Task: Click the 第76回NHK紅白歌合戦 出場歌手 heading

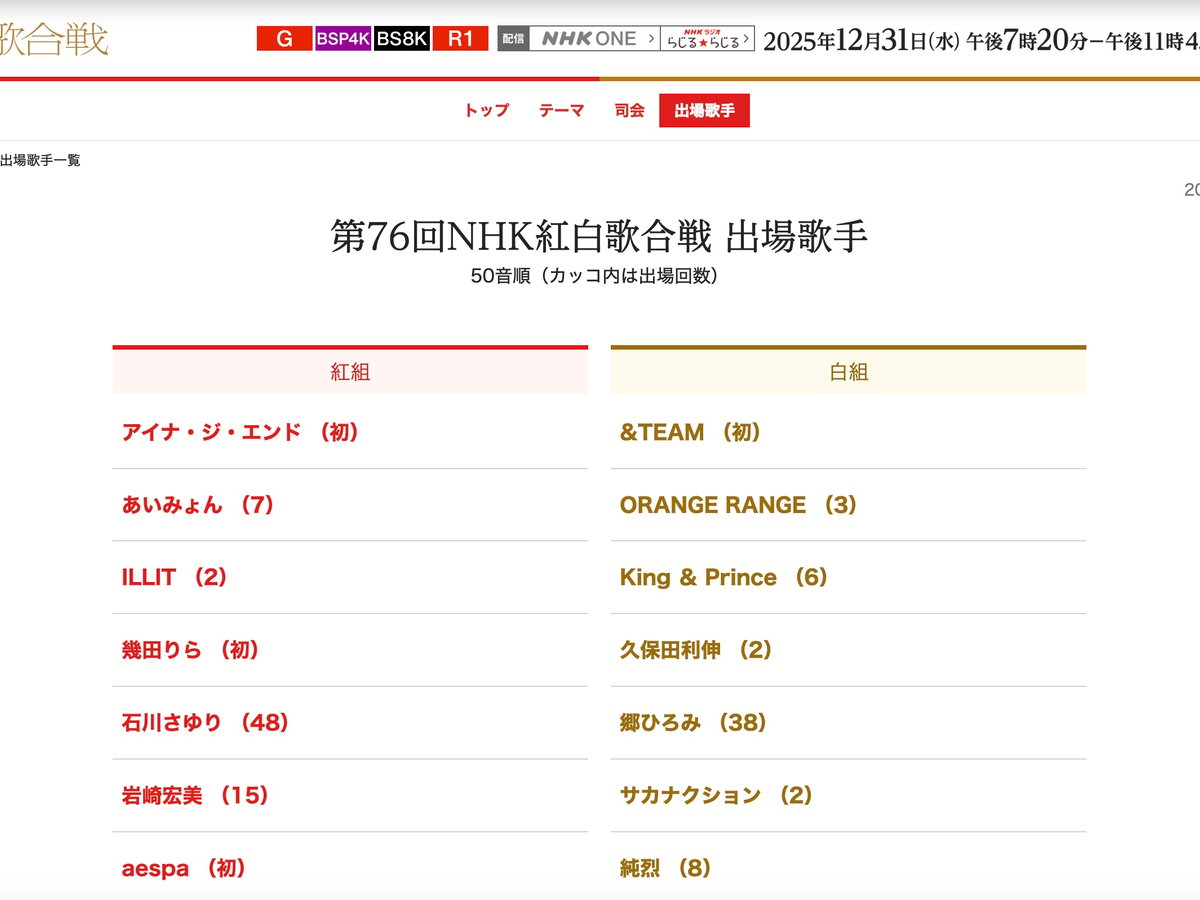Action: (599, 237)
